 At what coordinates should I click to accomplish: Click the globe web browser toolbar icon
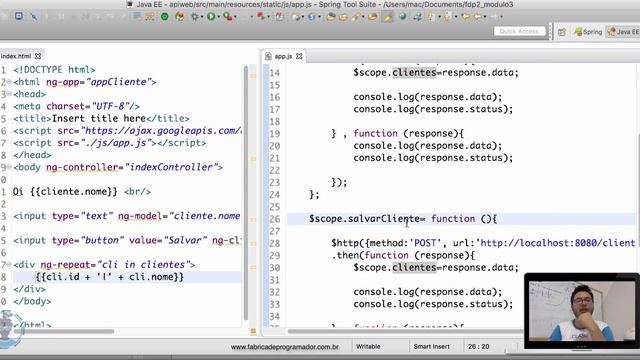coord(402,16)
